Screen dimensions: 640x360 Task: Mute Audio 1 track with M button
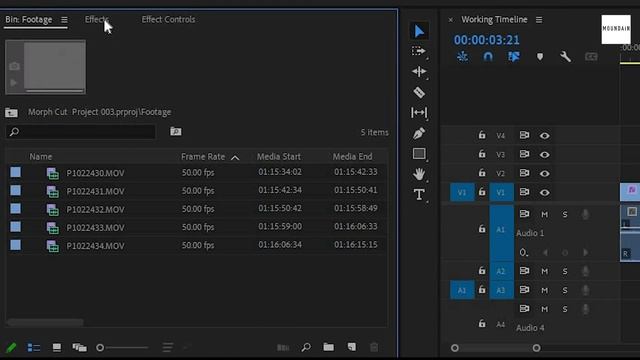544,214
